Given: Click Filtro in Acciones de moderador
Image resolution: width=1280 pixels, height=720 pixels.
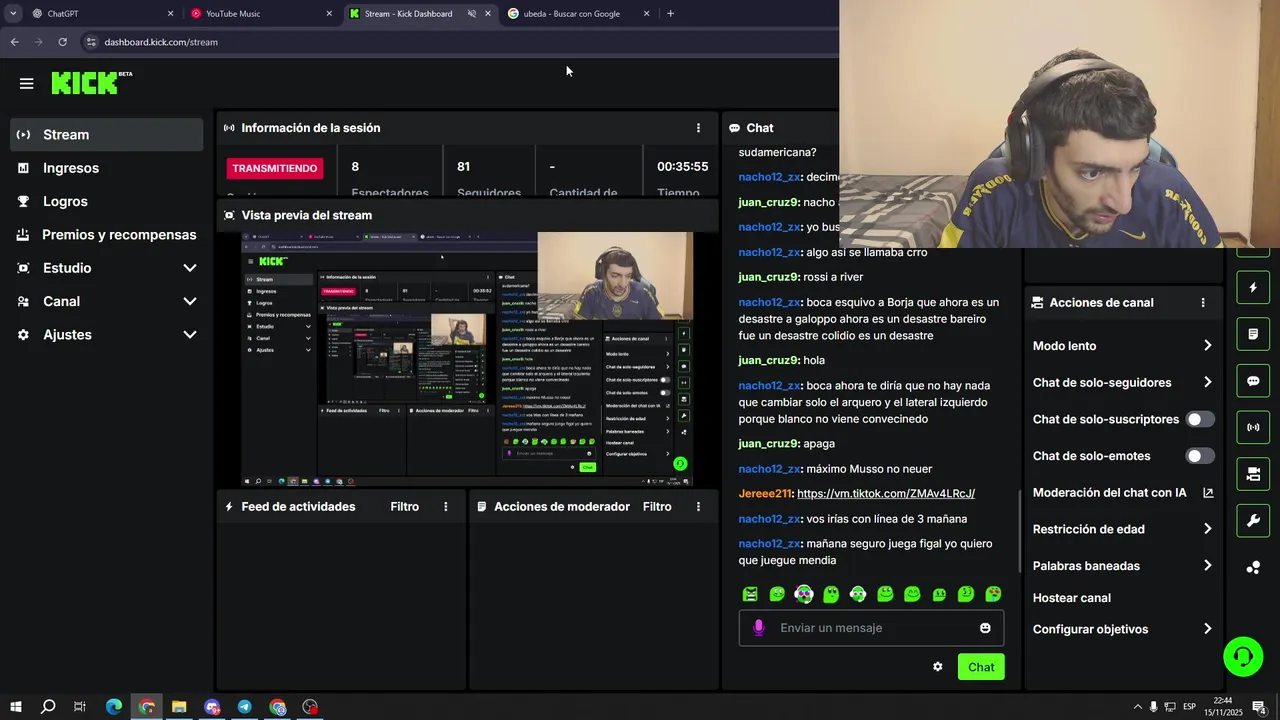Looking at the screenshot, I should [657, 507].
